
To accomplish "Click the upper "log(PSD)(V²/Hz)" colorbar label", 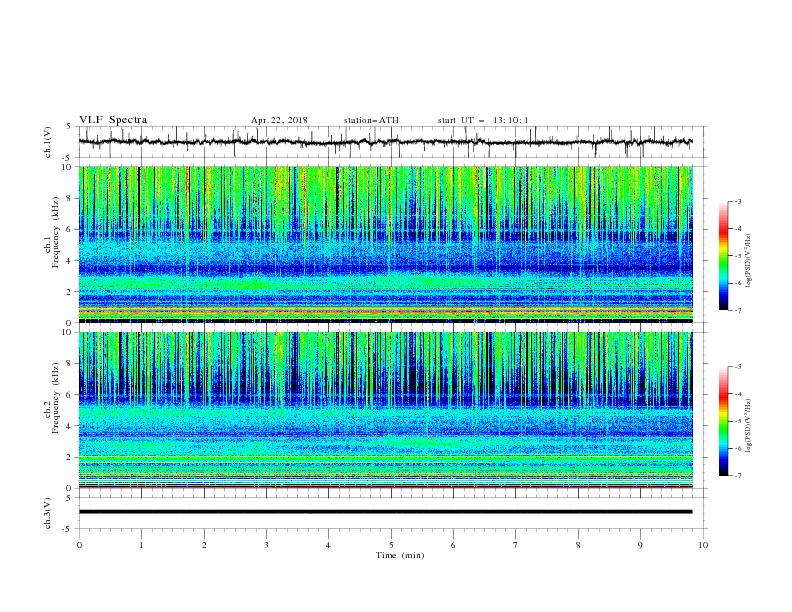I will tap(749, 261).
